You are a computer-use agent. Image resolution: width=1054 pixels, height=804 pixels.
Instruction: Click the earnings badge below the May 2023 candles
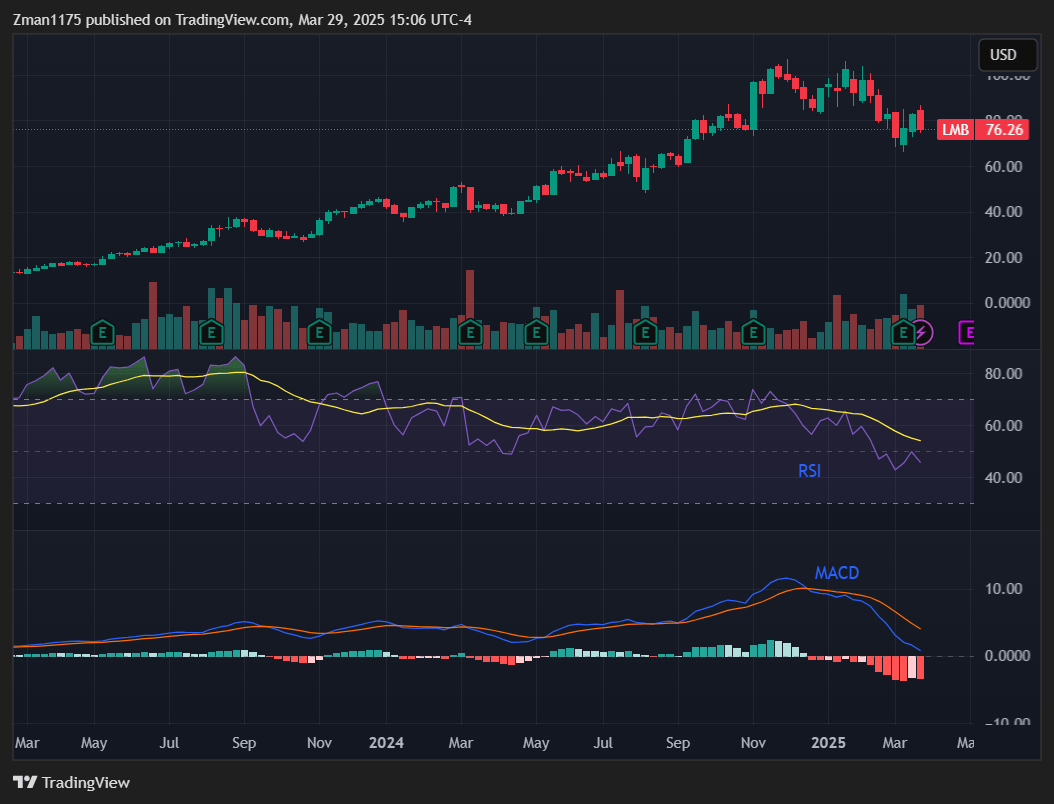pos(102,331)
